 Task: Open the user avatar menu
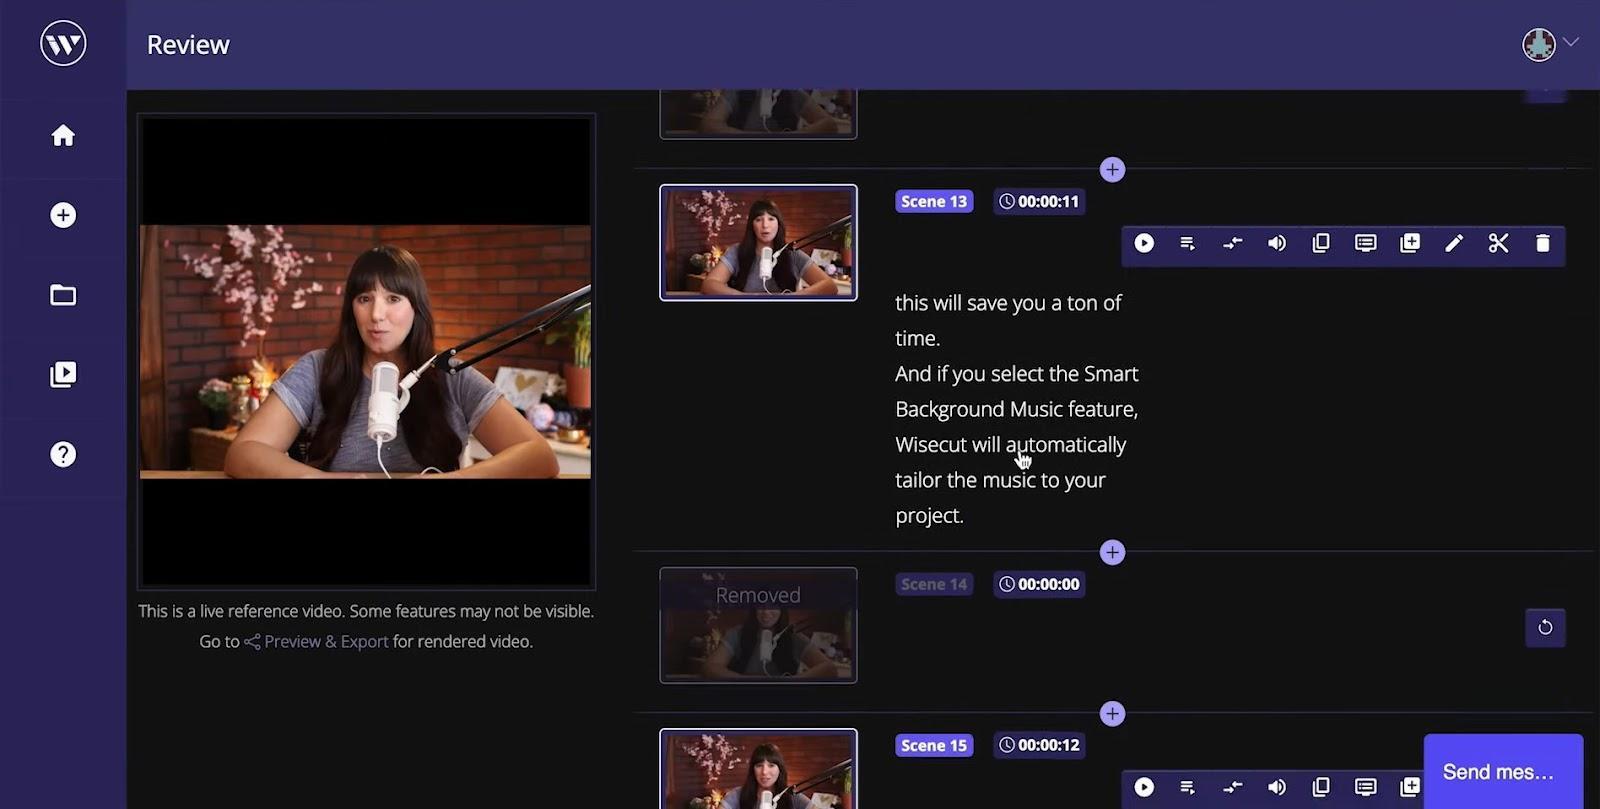(1549, 44)
